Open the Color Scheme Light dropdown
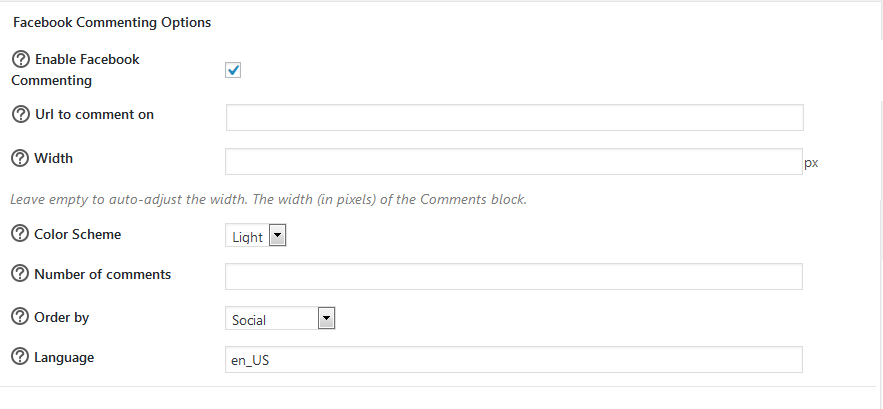 [x=256, y=236]
